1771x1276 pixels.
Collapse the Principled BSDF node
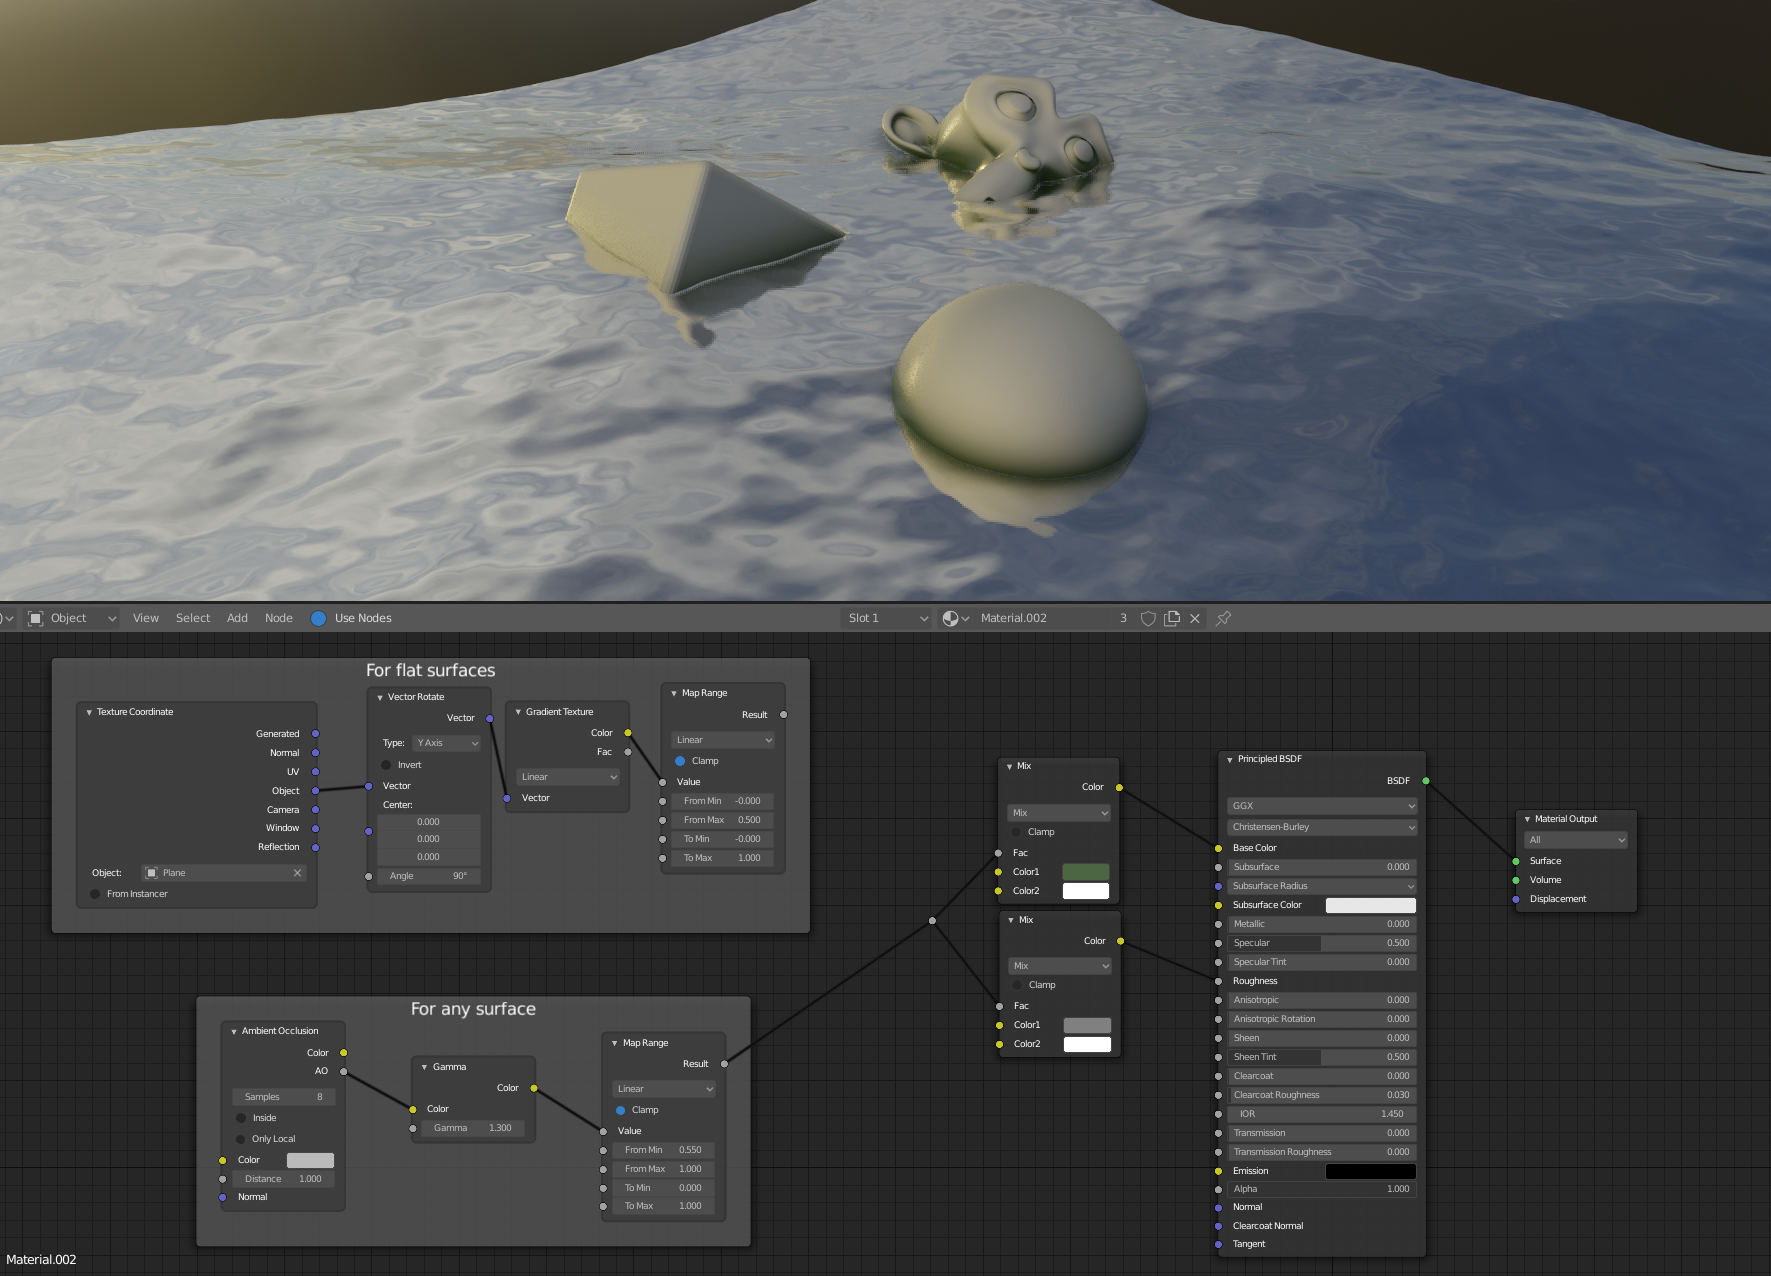[1230, 759]
